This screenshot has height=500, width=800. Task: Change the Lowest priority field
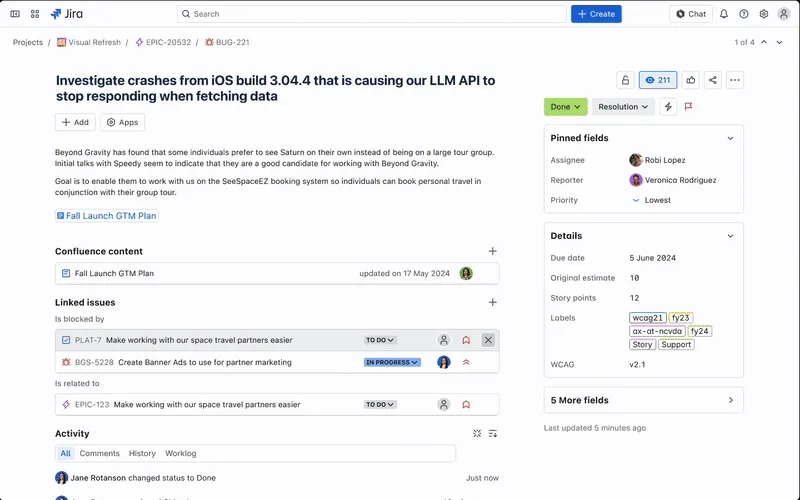[652, 201]
